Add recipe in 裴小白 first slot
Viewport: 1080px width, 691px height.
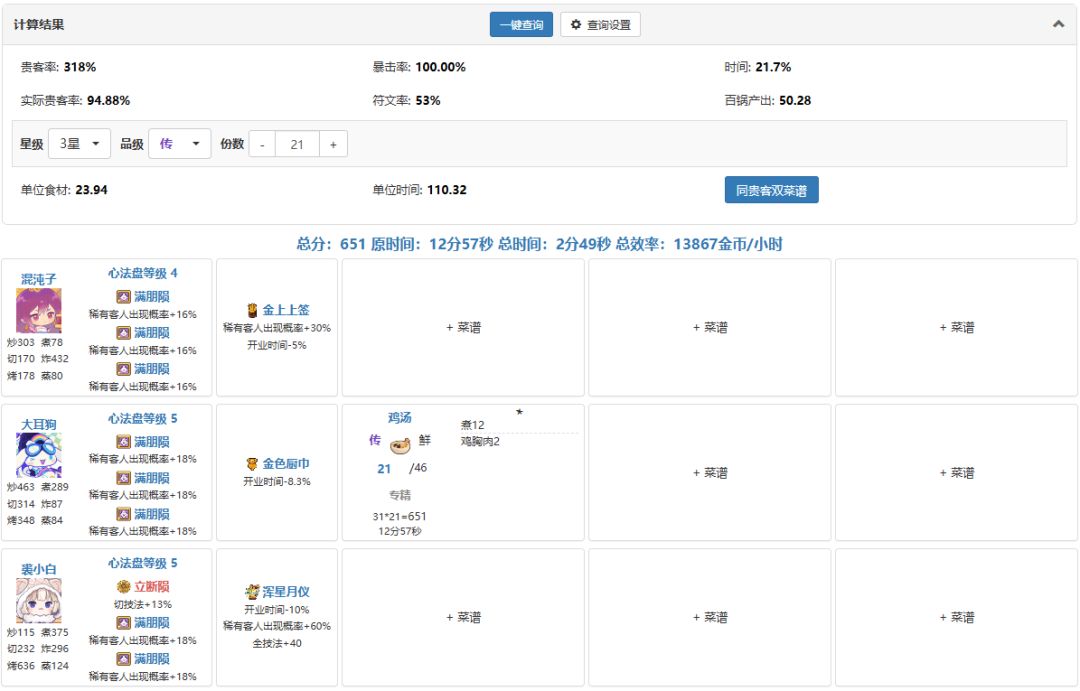[x=463, y=617]
